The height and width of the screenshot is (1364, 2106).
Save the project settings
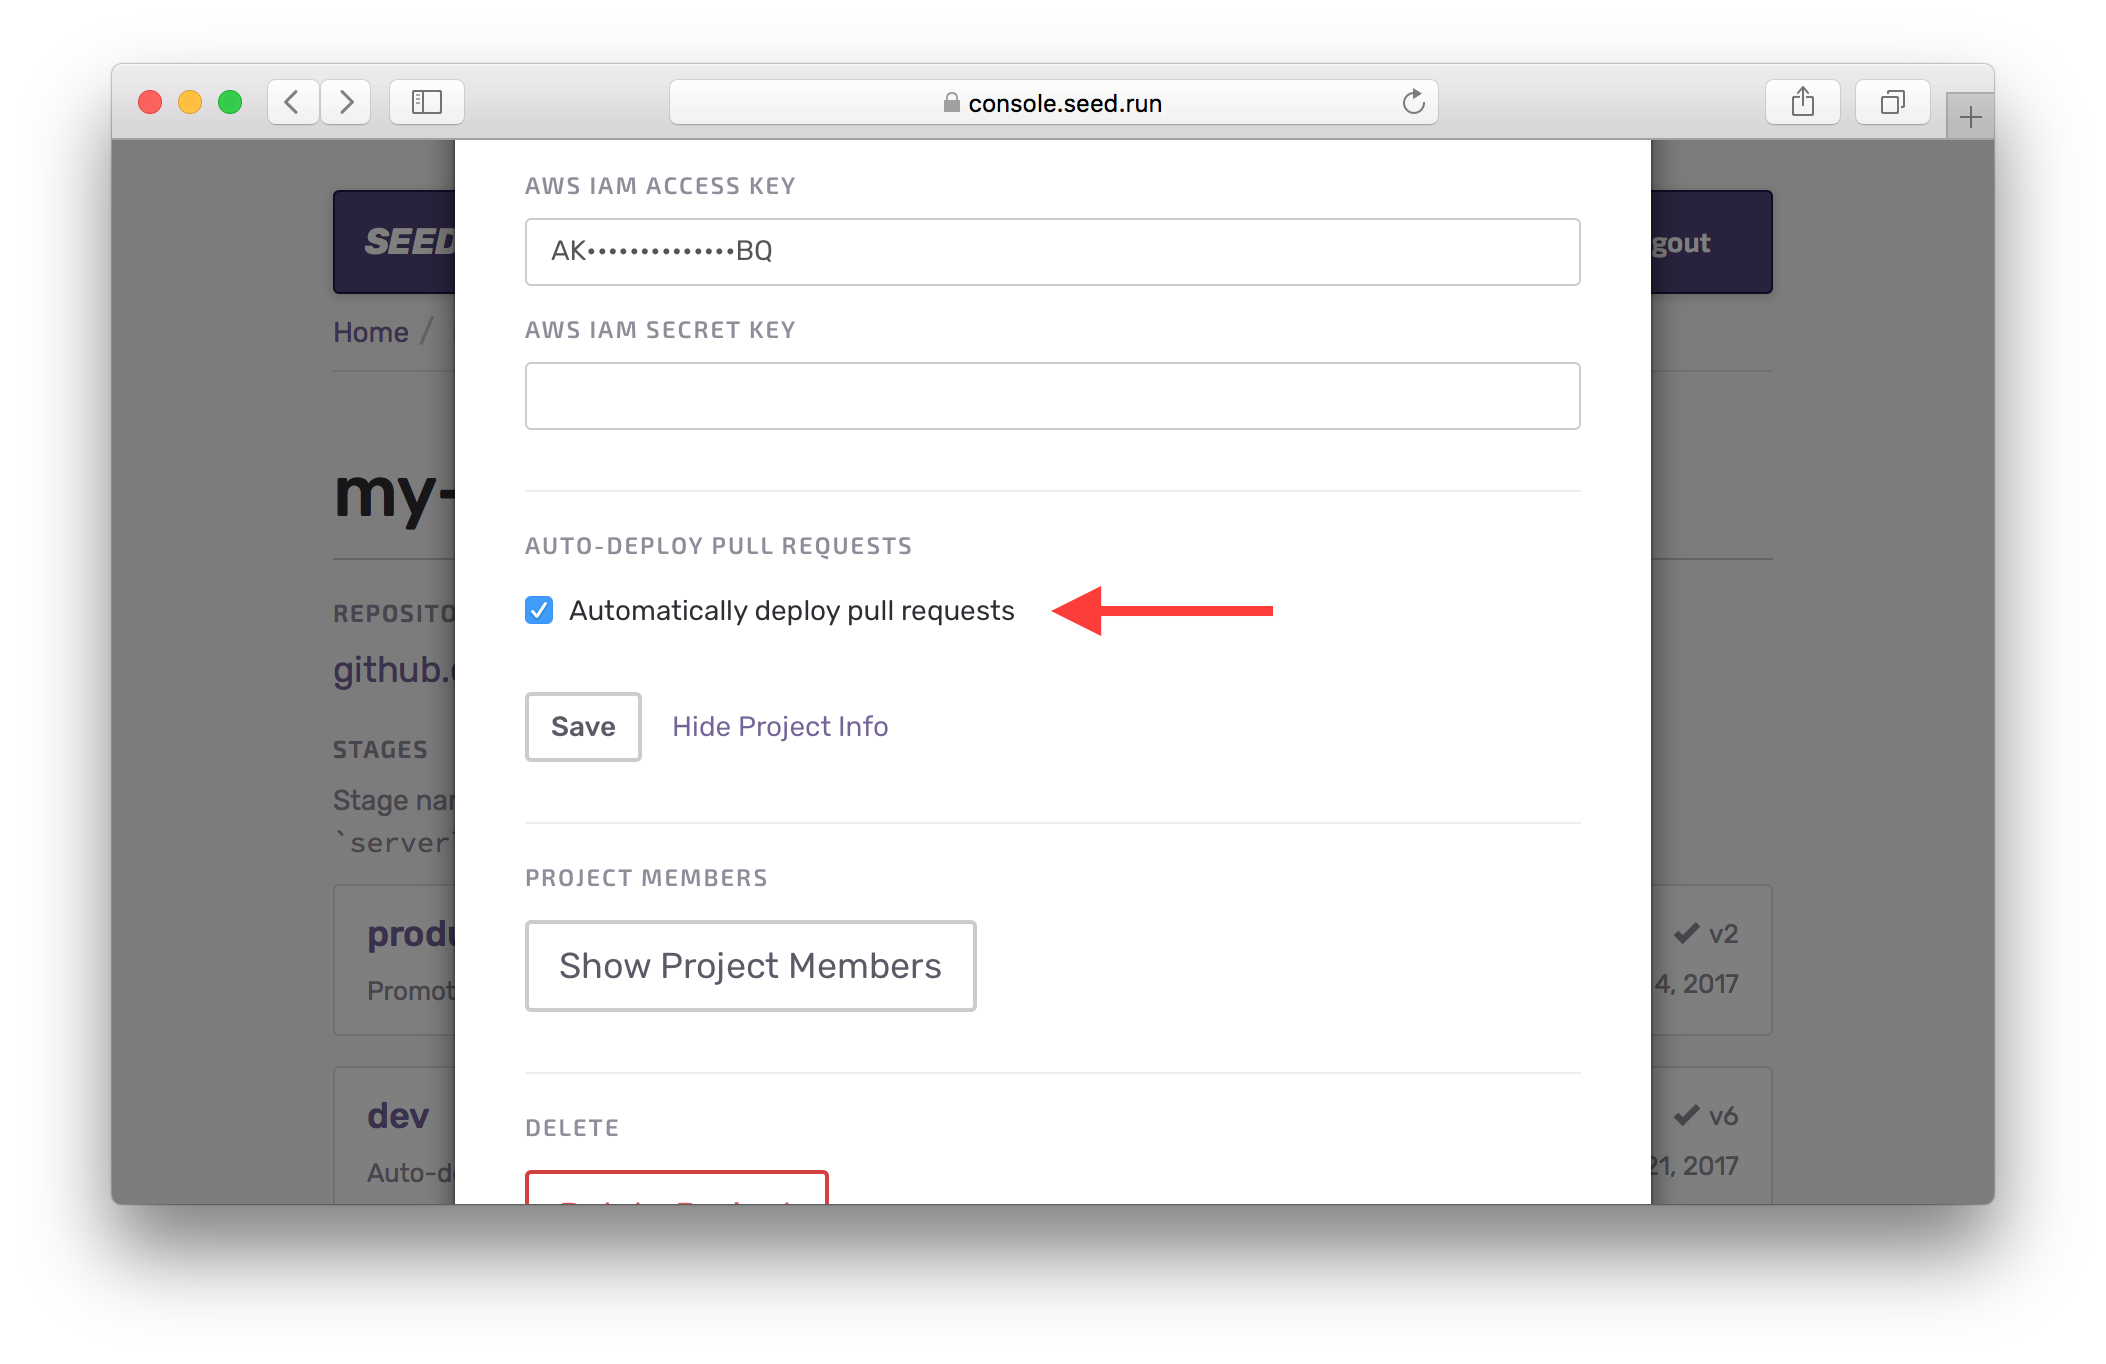(582, 727)
